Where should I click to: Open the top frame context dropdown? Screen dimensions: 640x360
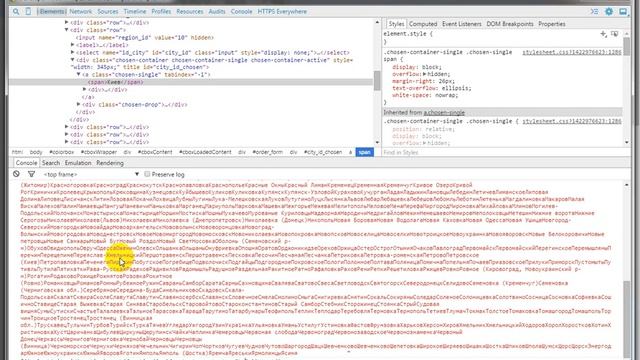point(91,174)
